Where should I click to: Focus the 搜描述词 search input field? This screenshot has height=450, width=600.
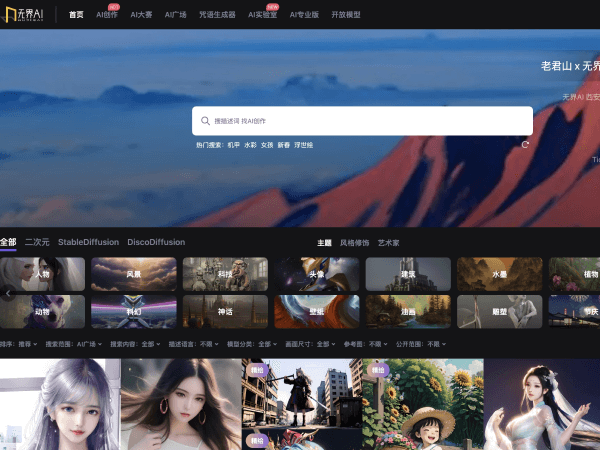coord(365,121)
